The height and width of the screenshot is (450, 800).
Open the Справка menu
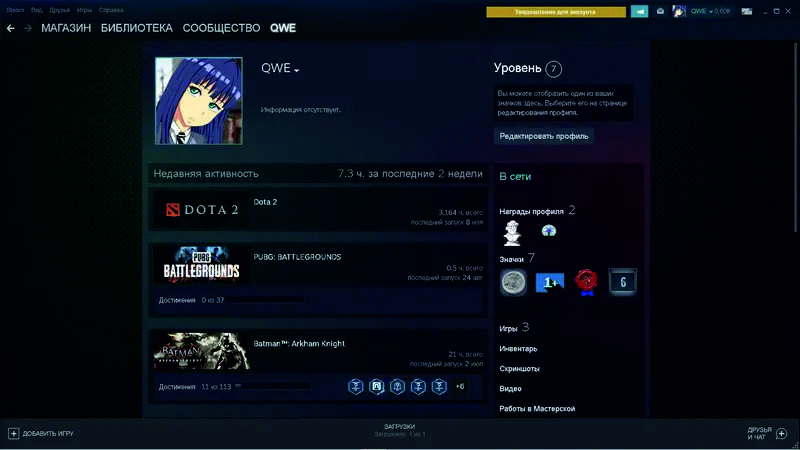click(111, 10)
